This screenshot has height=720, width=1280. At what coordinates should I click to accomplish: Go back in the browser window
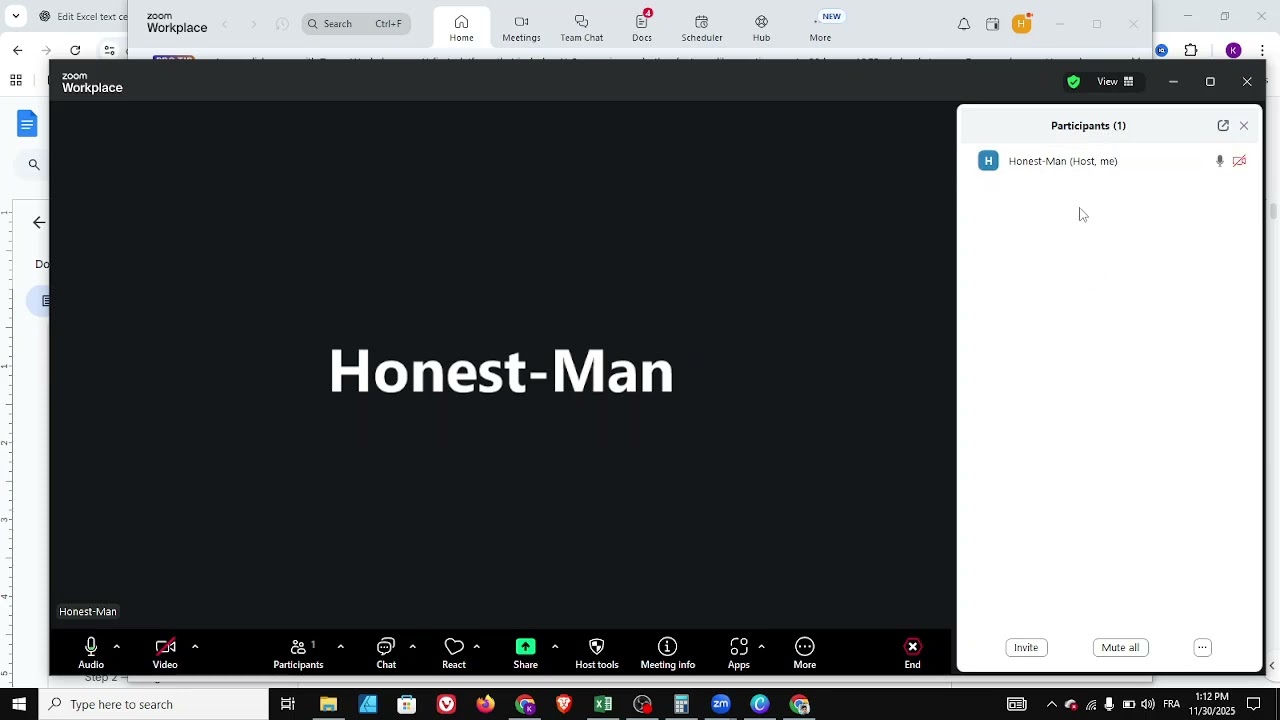click(17, 50)
